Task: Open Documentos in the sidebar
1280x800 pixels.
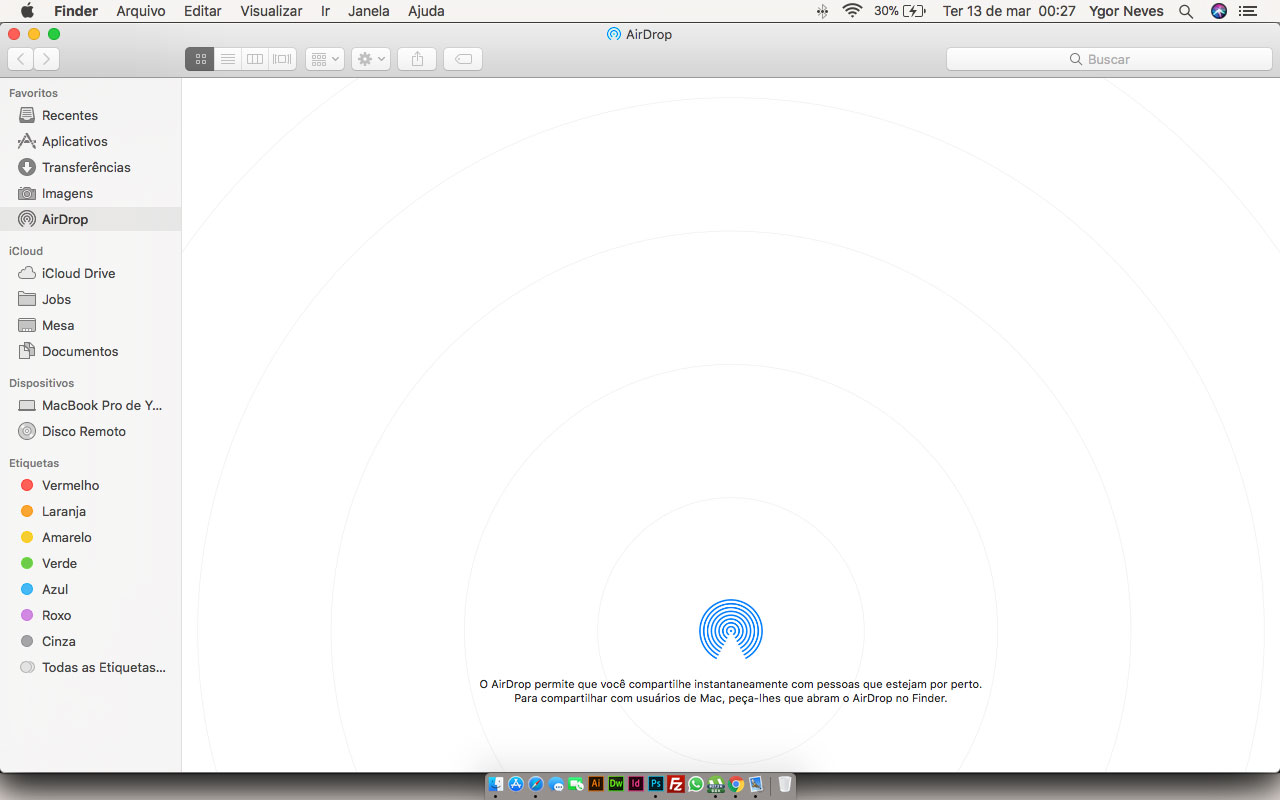Action: [x=90, y=351]
